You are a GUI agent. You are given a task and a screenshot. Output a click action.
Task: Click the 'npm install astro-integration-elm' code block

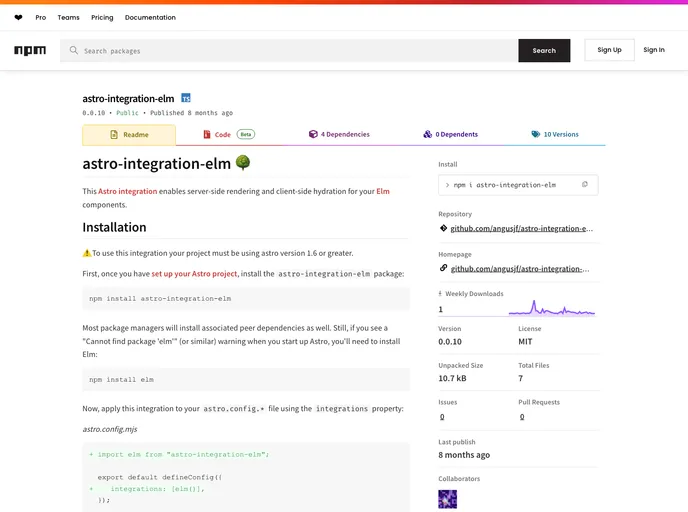[x=246, y=299]
